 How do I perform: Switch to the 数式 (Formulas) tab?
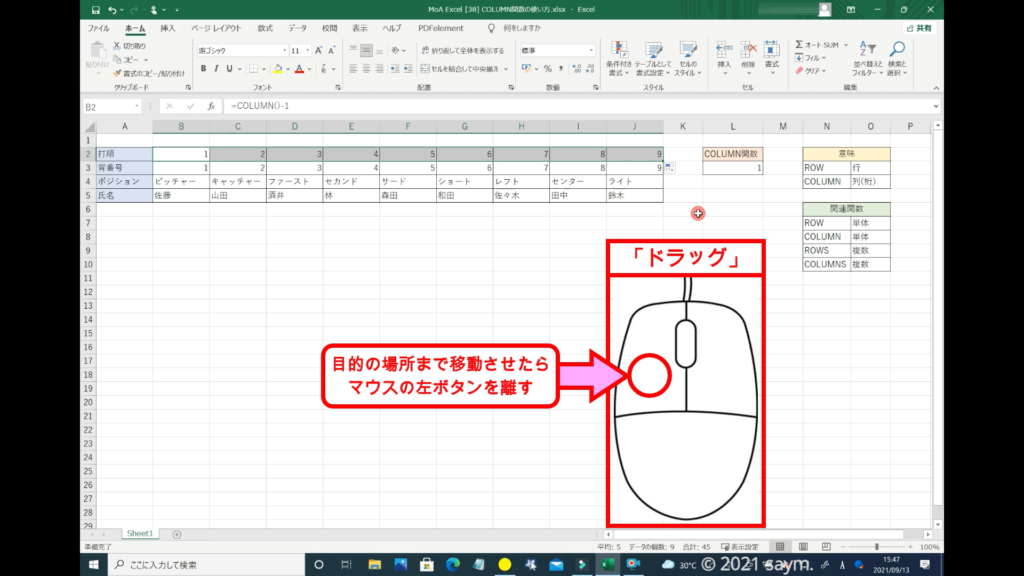pos(265,29)
